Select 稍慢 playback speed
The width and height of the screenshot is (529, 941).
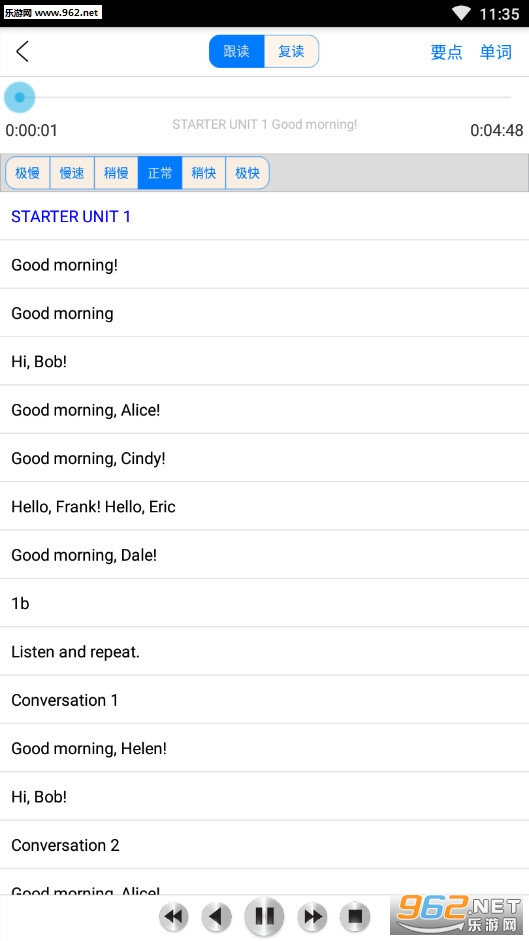[x=116, y=173]
